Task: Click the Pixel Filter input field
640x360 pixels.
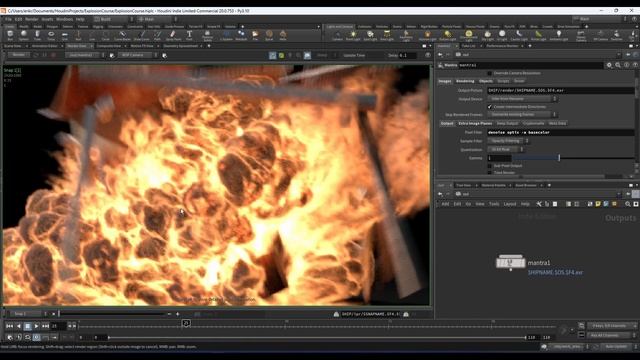Action: (560, 132)
